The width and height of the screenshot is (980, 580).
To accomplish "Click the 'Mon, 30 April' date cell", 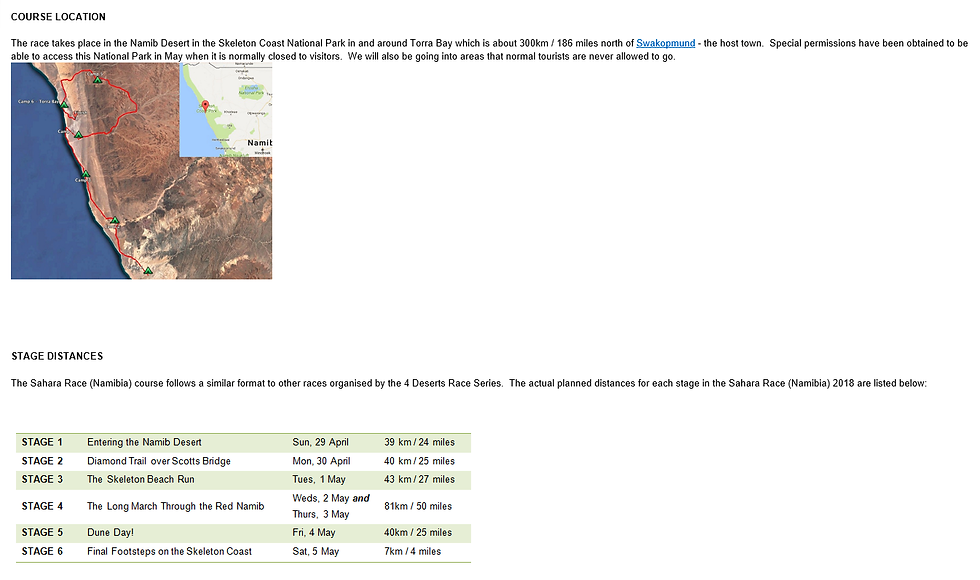I will click(321, 461).
